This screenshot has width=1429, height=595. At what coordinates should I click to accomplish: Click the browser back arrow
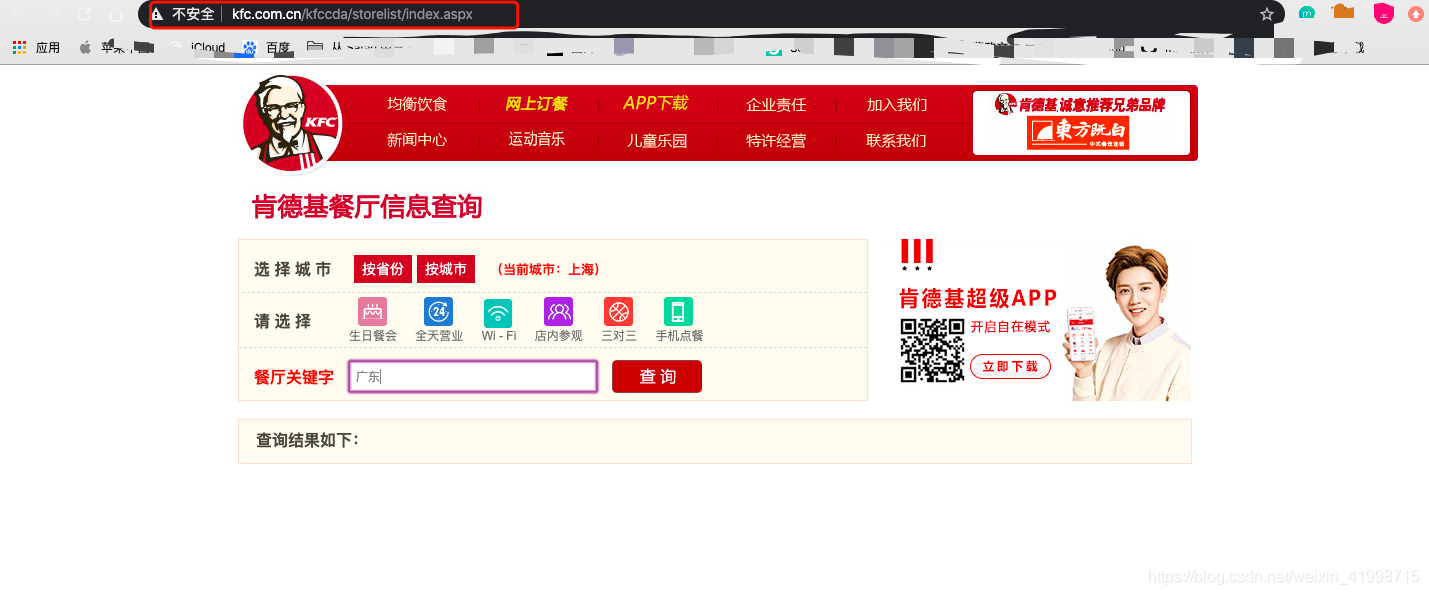(x=19, y=14)
